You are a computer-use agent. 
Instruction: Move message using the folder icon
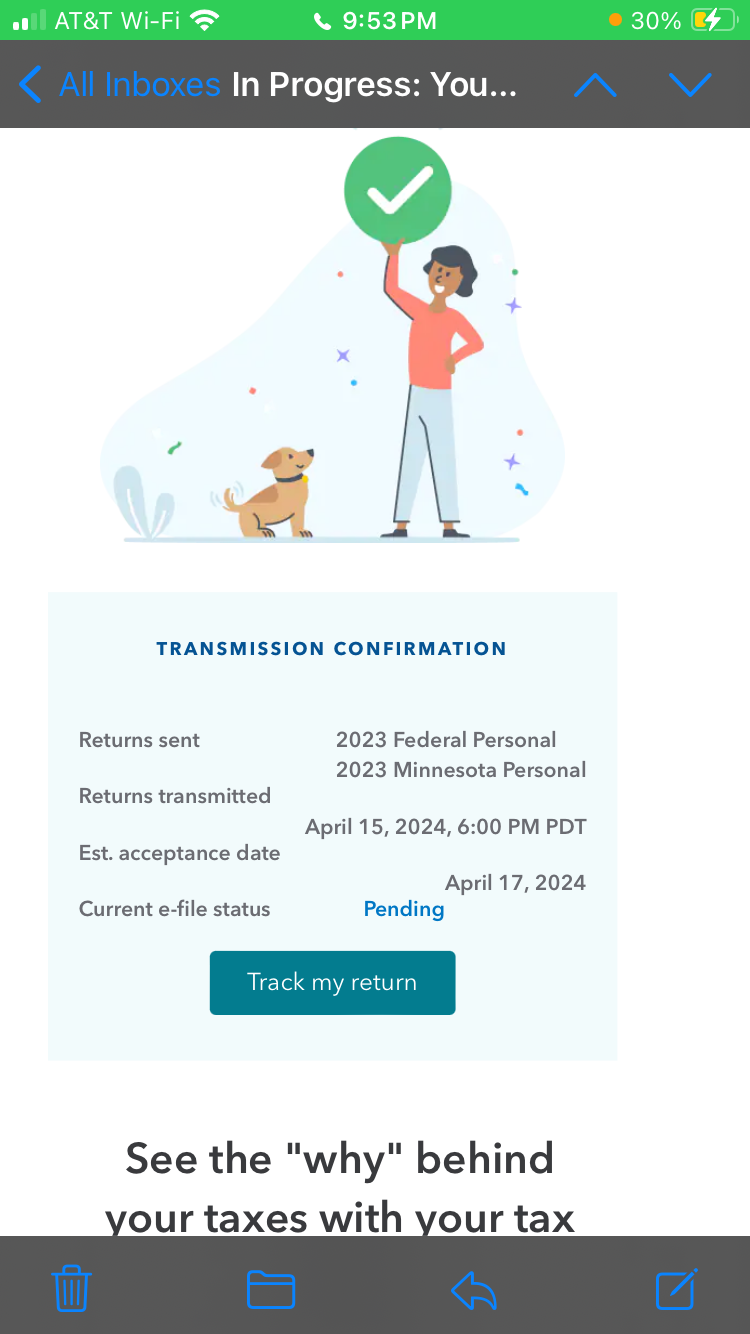[x=271, y=1289]
